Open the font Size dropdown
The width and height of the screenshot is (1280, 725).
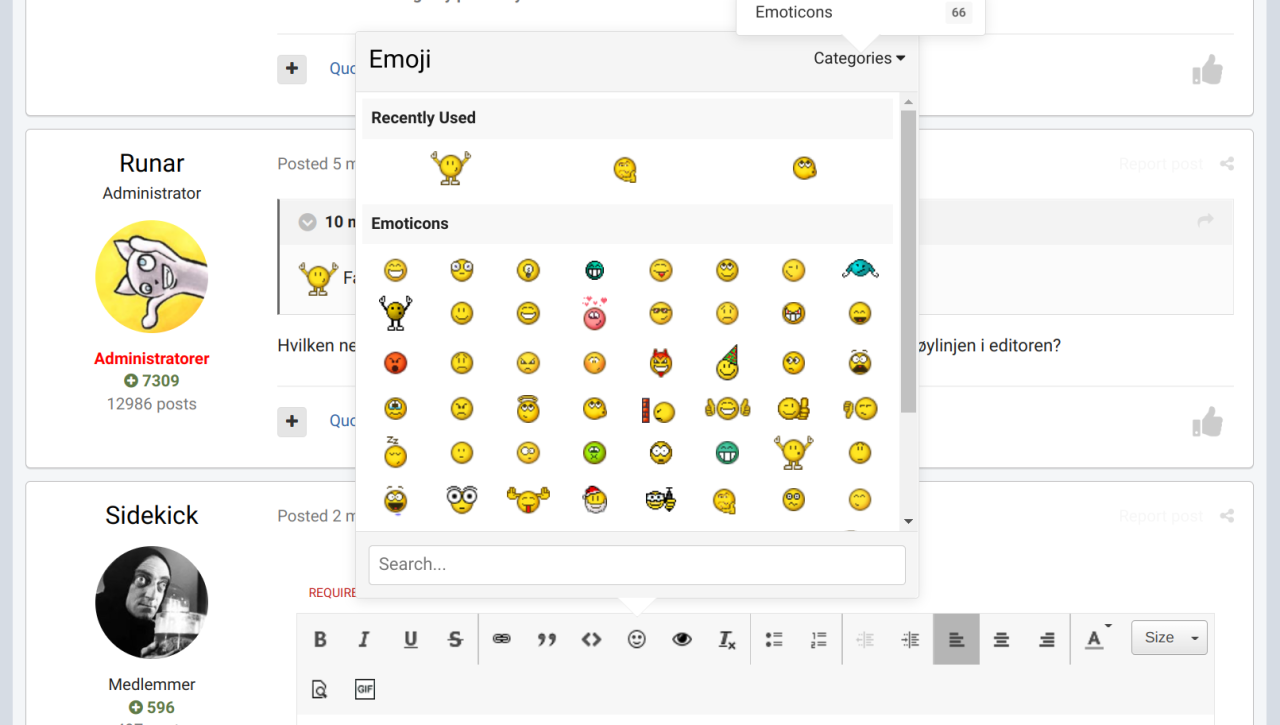pyautogui.click(x=1168, y=637)
